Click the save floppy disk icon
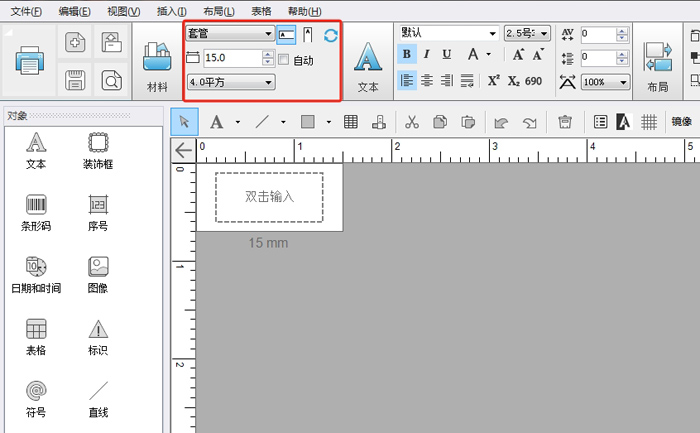The height and width of the screenshot is (433, 700). [75, 80]
